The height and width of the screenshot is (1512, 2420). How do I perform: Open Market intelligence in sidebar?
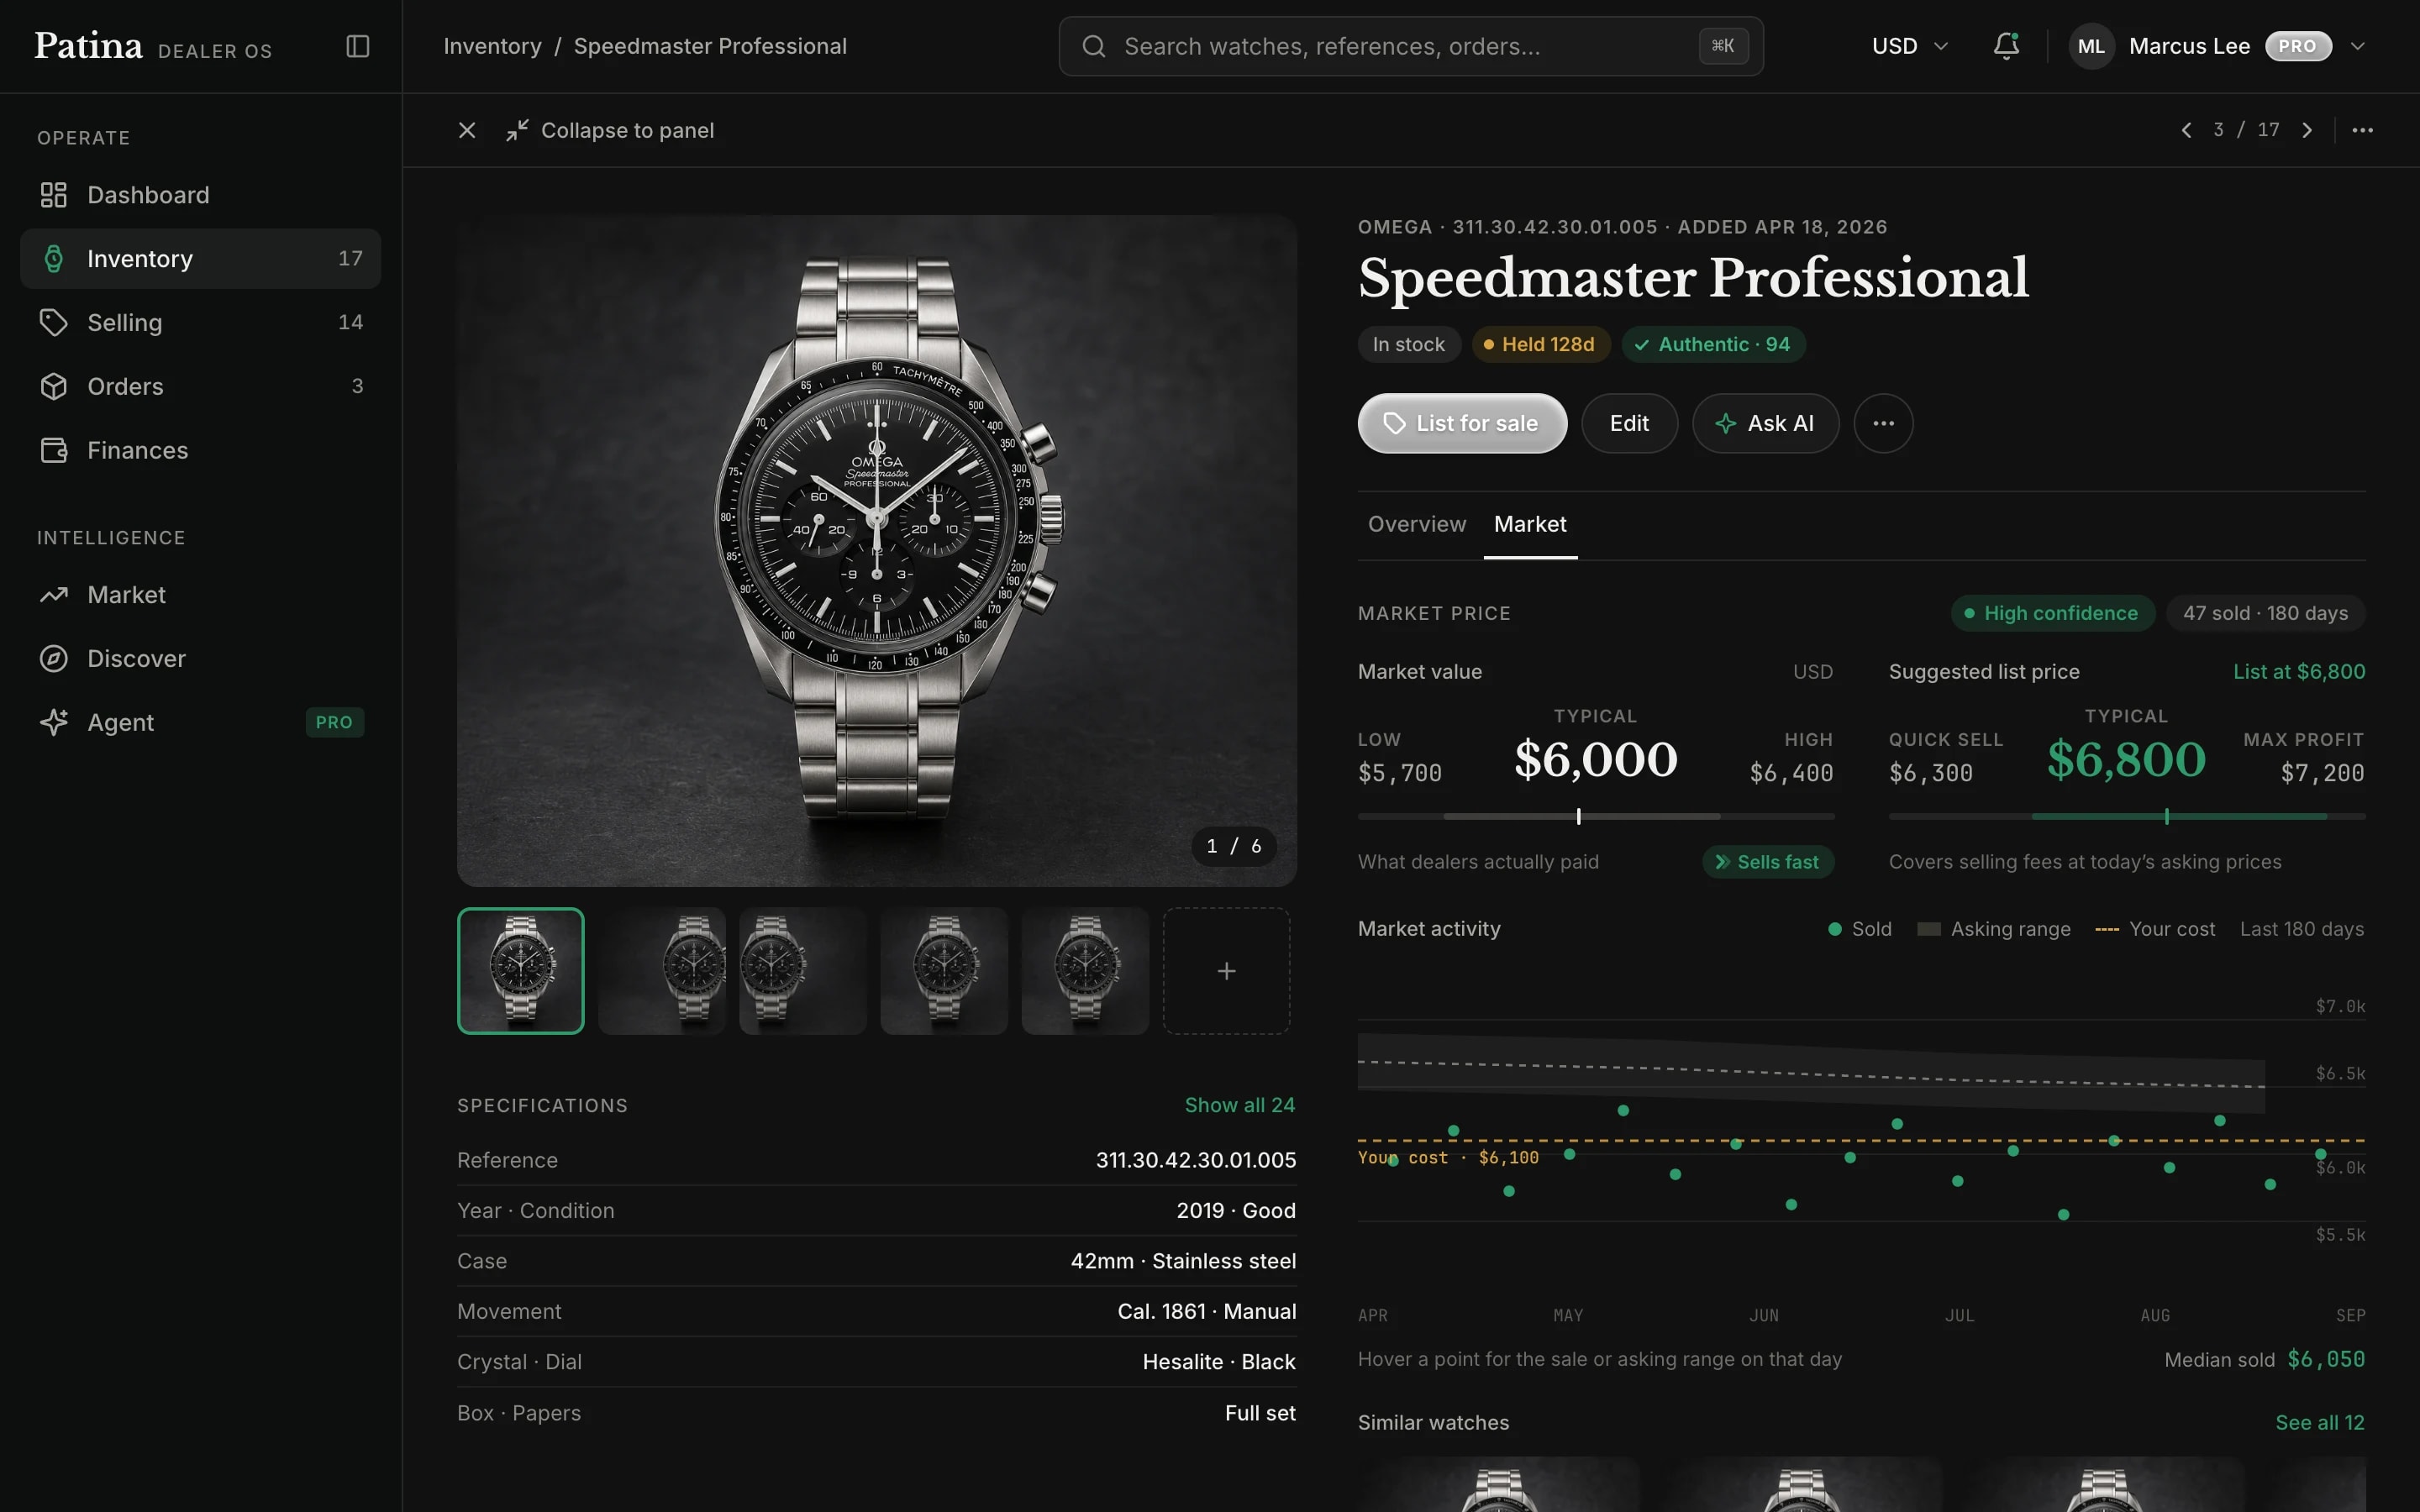[200, 595]
